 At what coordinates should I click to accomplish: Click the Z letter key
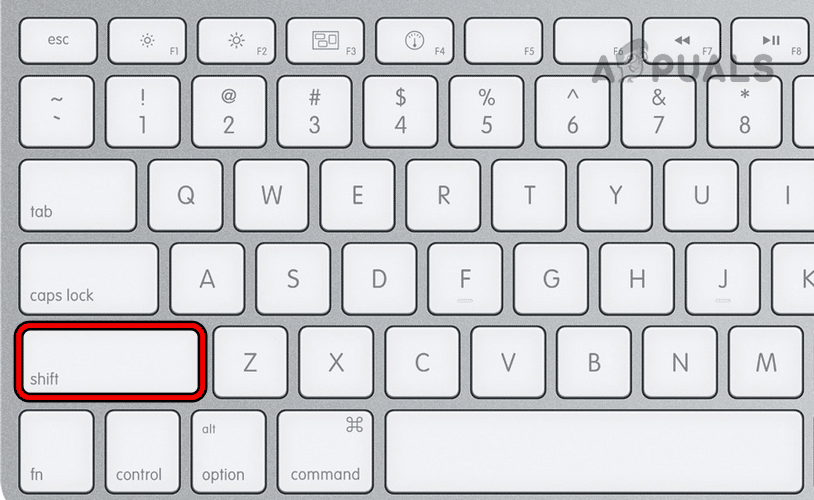coord(250,362)
